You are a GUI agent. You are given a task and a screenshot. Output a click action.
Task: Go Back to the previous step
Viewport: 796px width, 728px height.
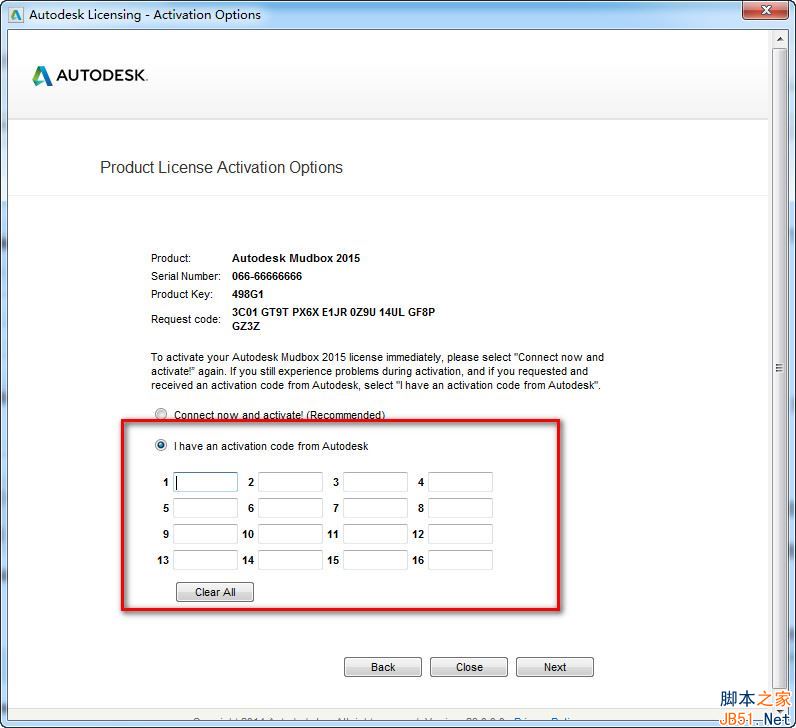(383, 667)
